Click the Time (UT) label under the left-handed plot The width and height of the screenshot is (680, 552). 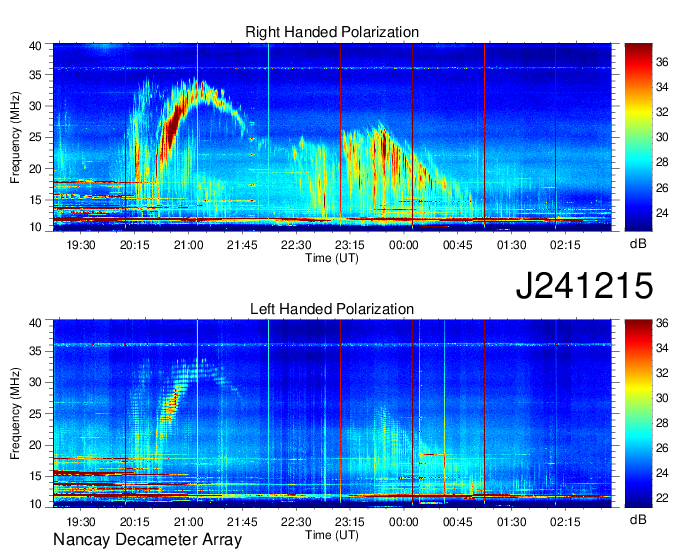(x=332, y=535)
